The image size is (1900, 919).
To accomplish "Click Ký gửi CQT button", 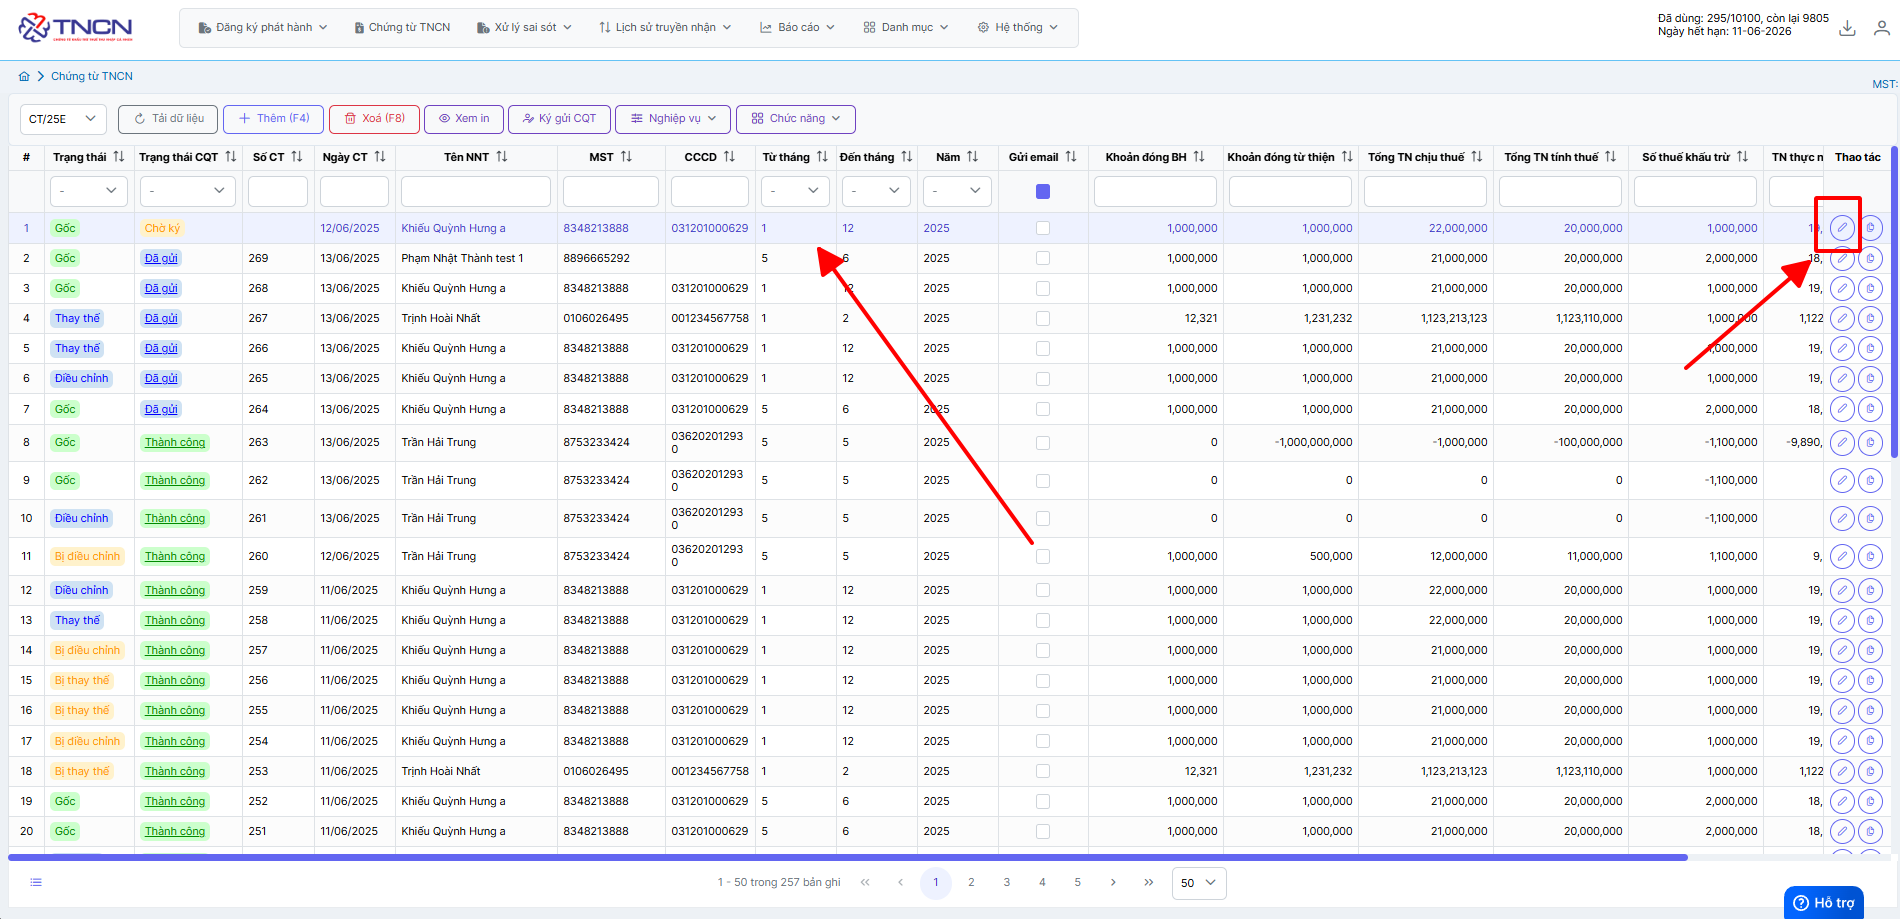I will point(559,119).
